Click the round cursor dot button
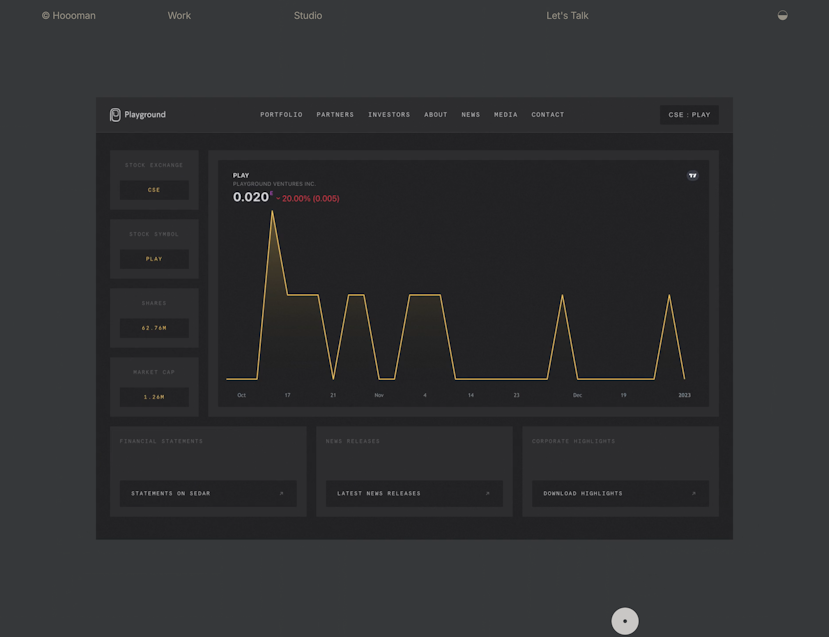Image resolution: width=829 pixels, height=637 pixels. [625, 621]
